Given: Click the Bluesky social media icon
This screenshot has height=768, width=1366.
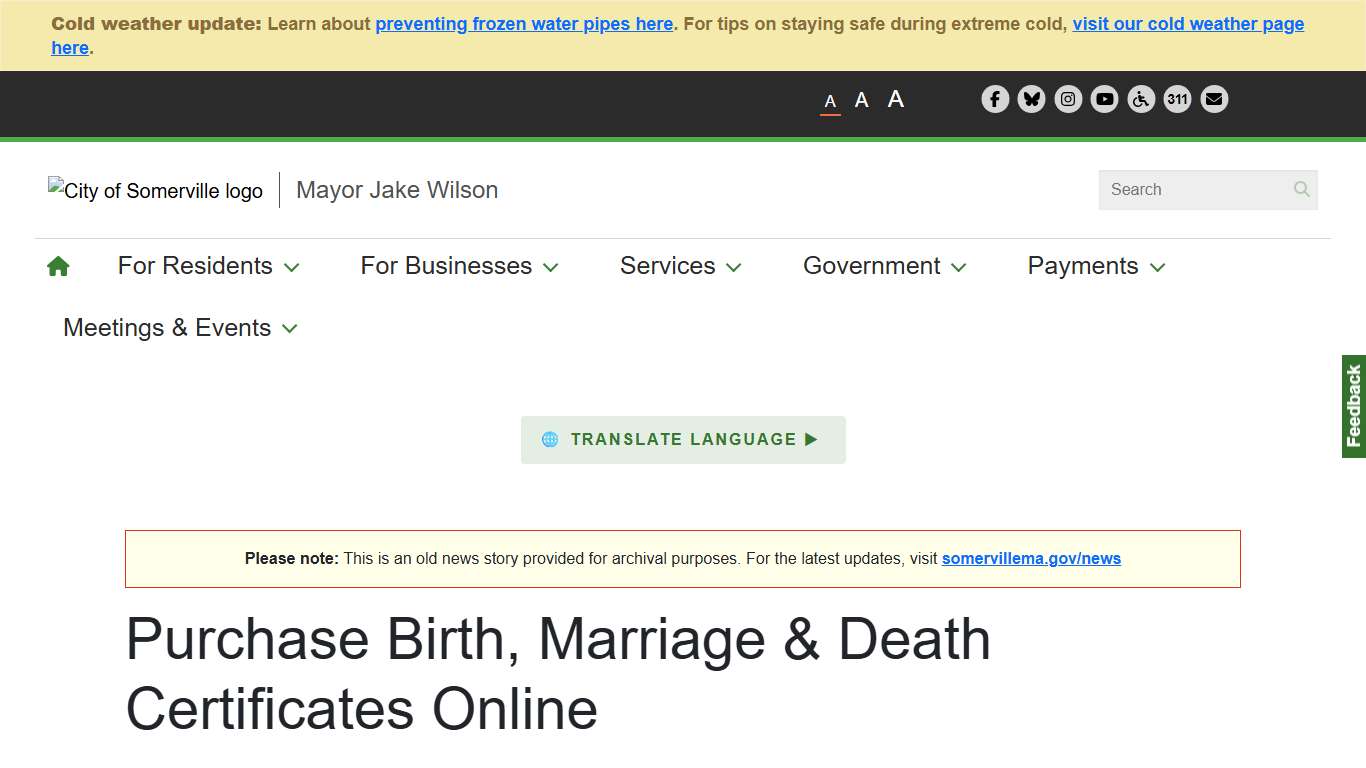Looking at the screenshot, I should pos(1031,99).
